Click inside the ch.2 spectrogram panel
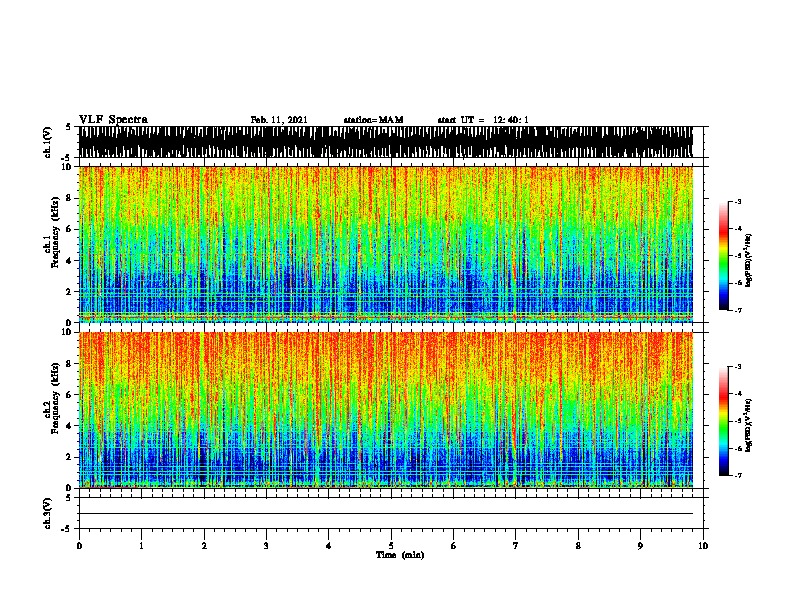Viewport: 792px width, 612px height. coord(385,410)
